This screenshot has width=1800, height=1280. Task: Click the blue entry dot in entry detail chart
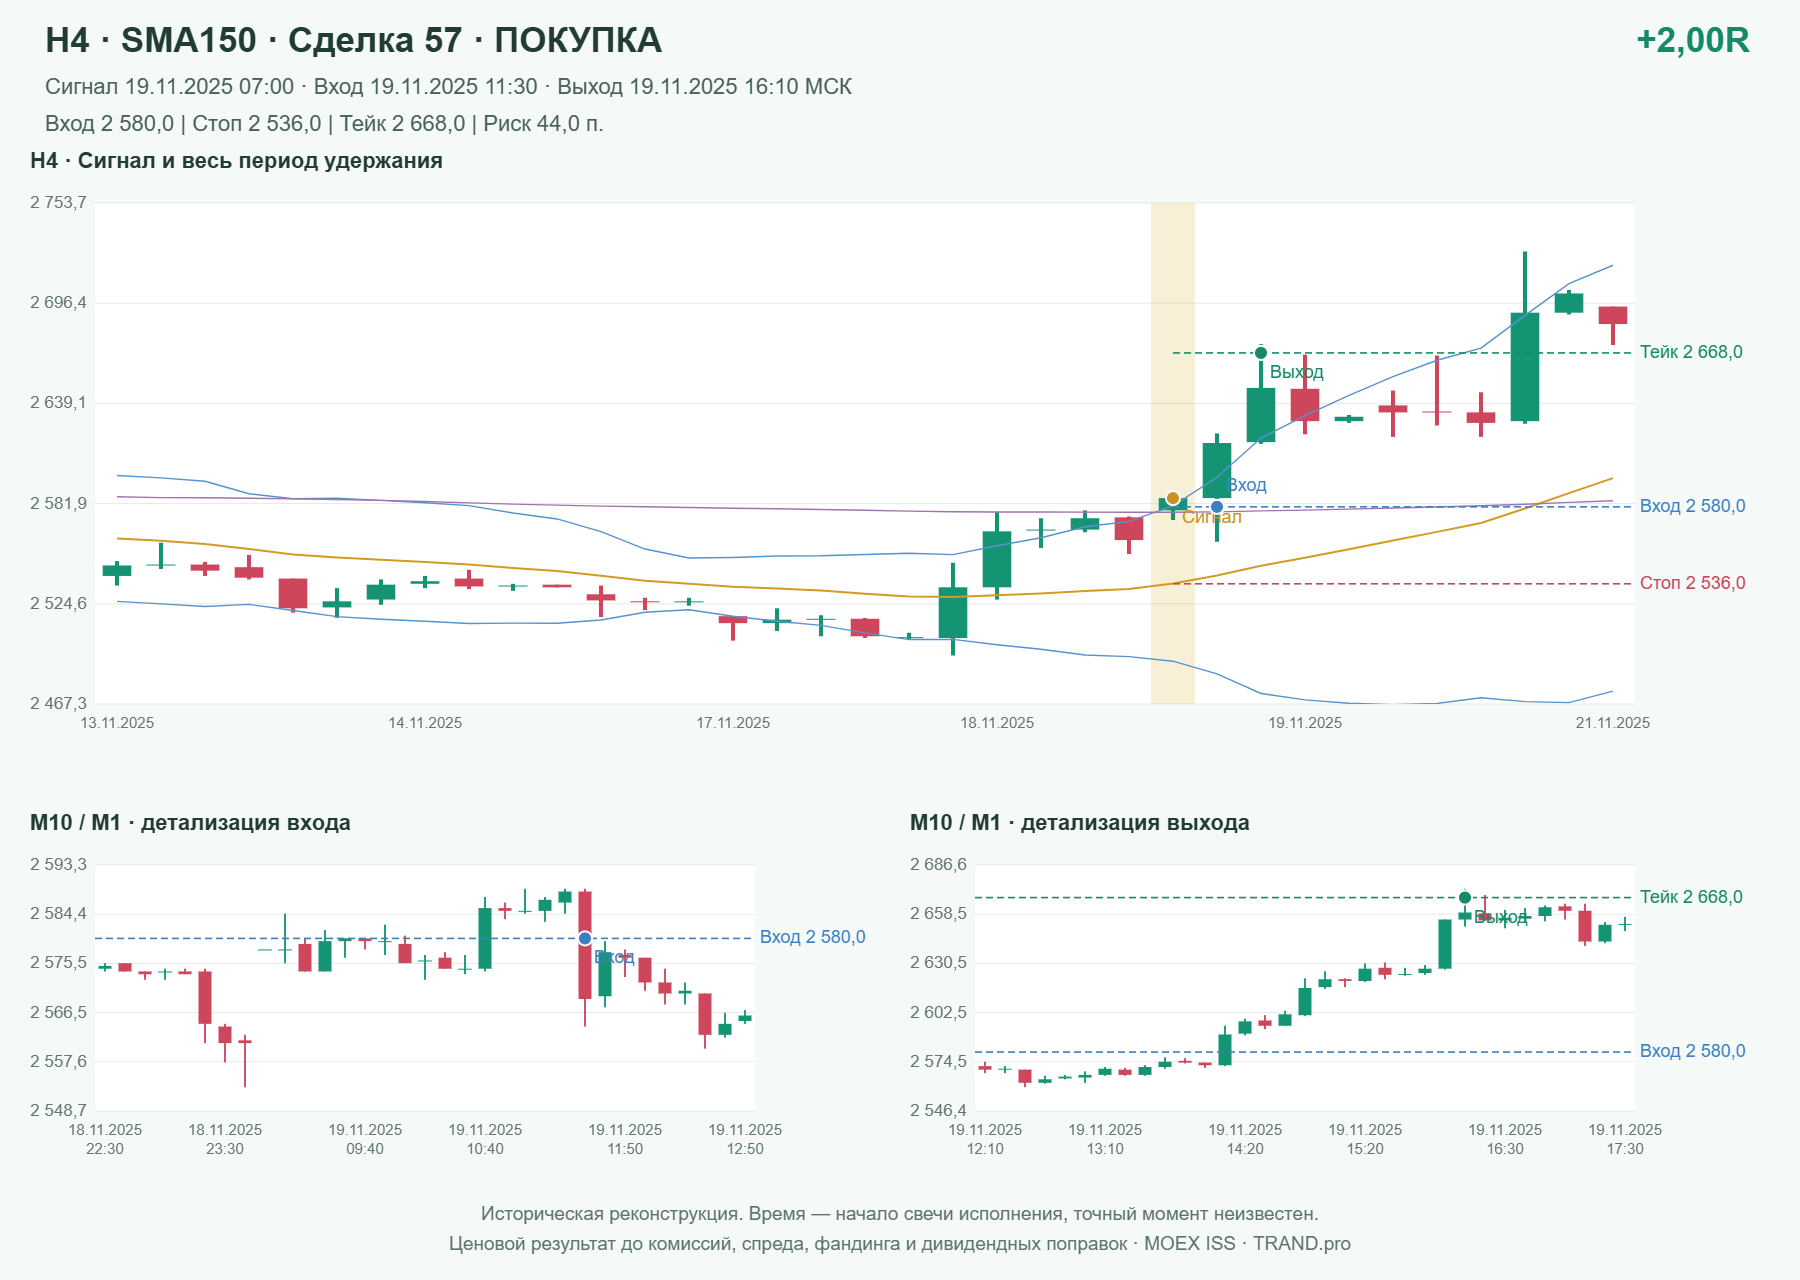click(585, 938)
